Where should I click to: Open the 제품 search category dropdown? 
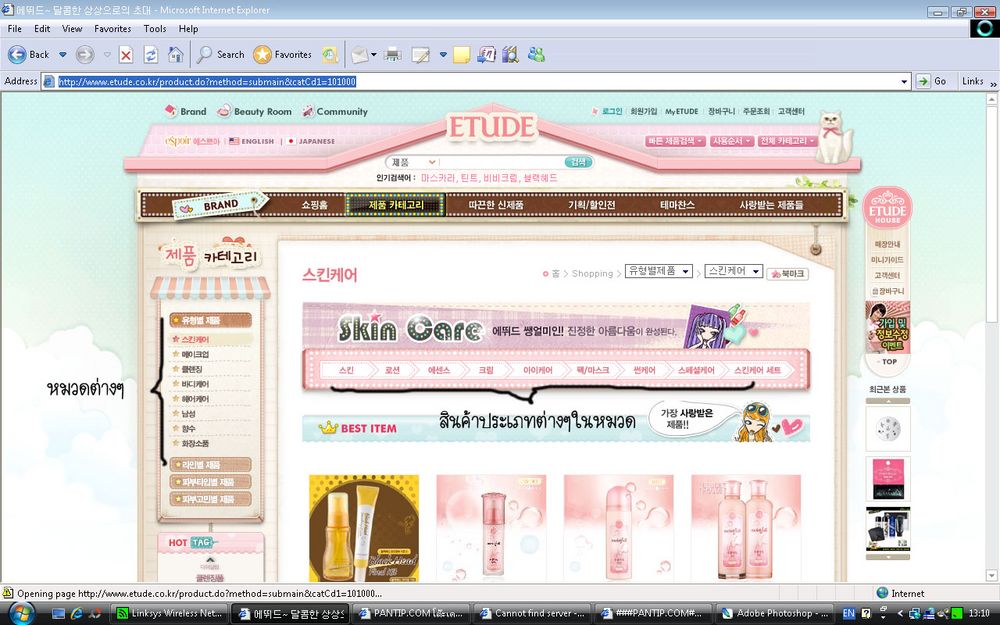(412, 162)
